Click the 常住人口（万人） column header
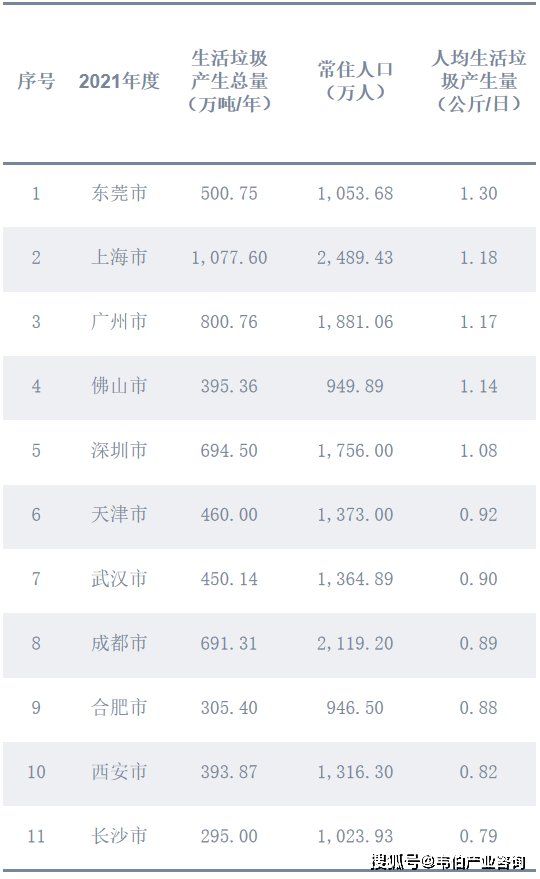 (355, 81)
